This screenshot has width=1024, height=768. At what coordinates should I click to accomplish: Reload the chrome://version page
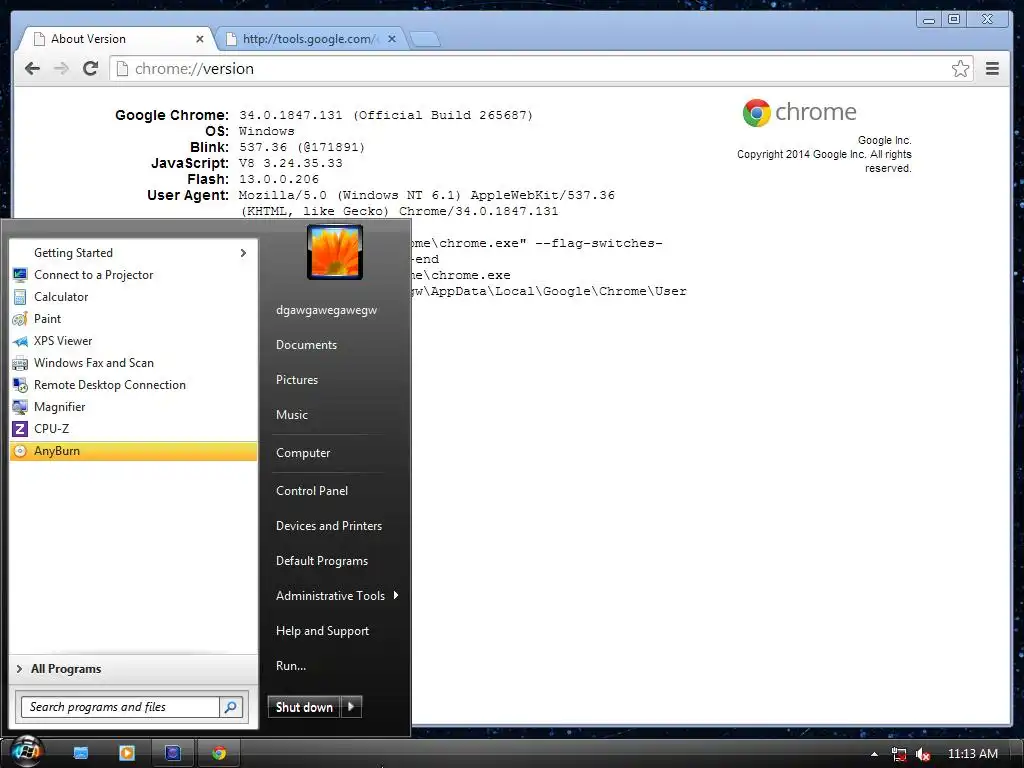(91, 69)
